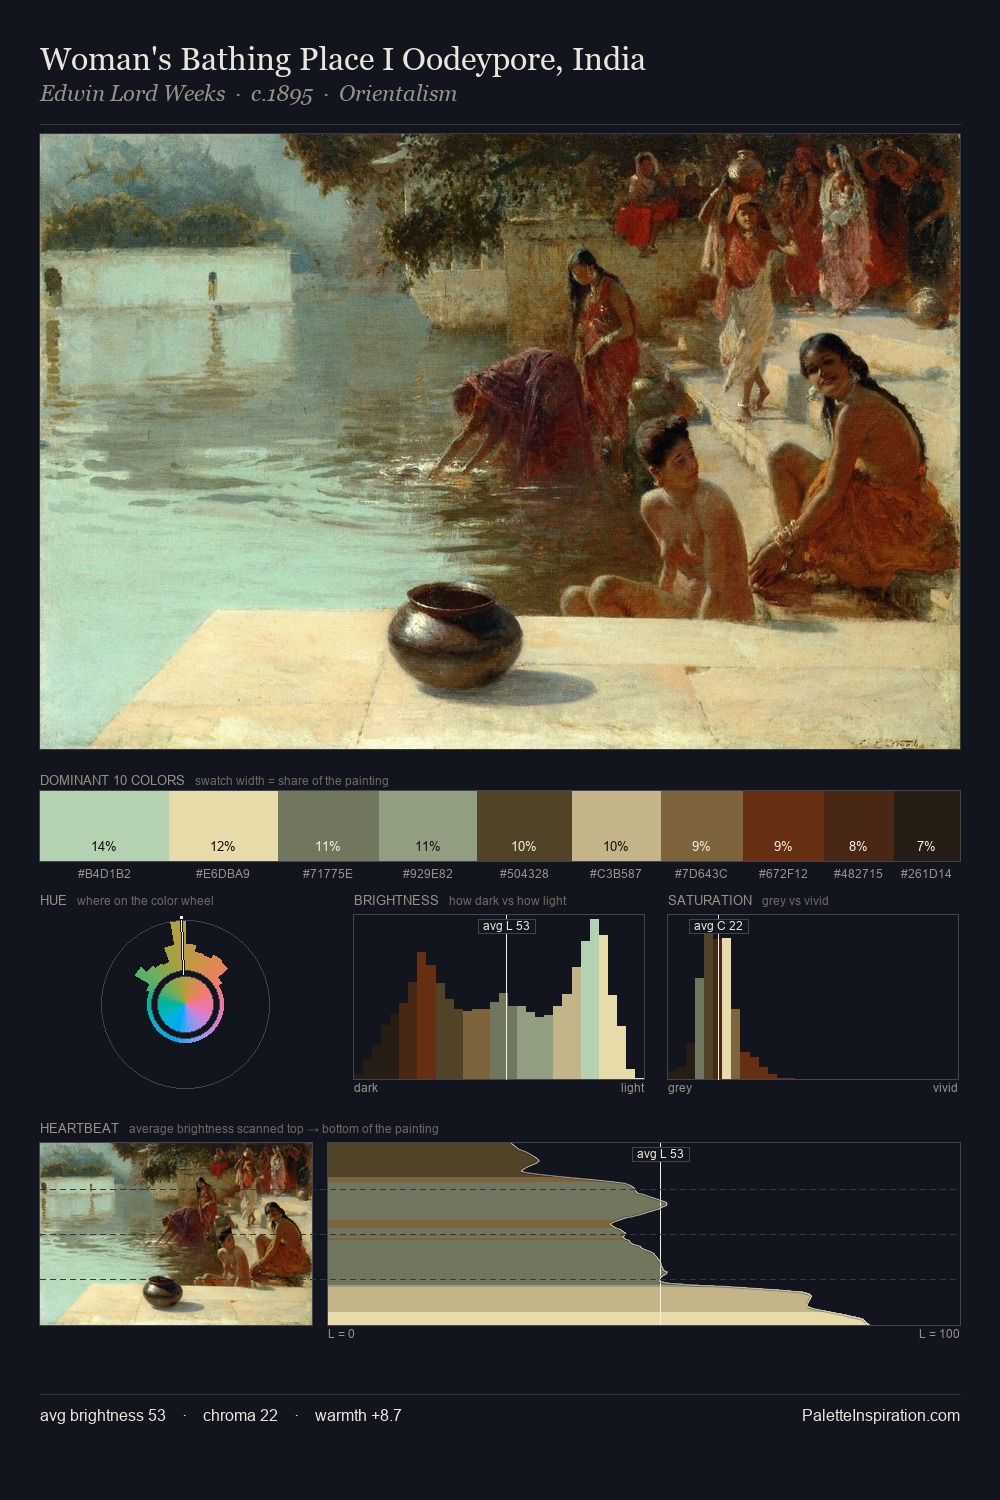Click the vivid axis label
Image resolution: width=1000 pixels, height=1500 pixels.
945,1088
